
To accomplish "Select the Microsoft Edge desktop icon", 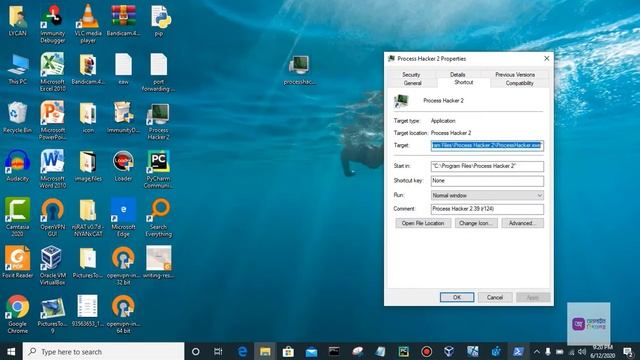I will pyautogui.click(x=123, y=217).
